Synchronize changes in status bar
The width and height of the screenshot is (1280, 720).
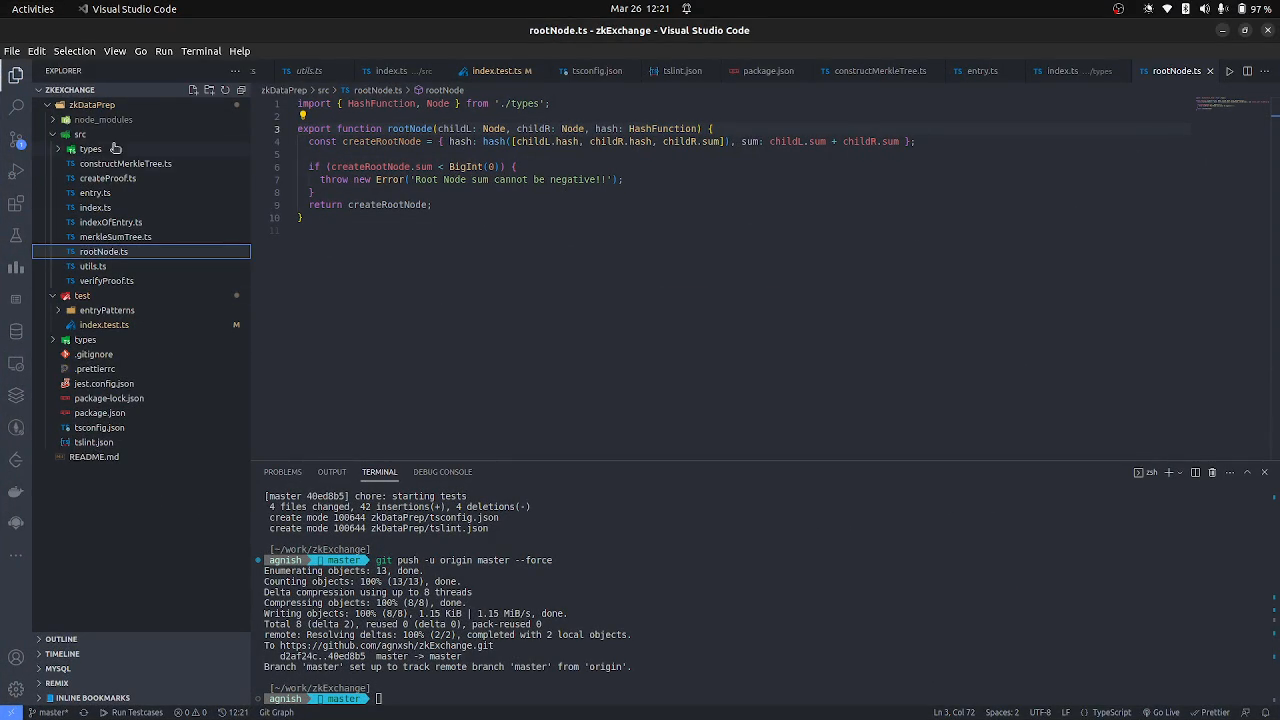point(83,712)
